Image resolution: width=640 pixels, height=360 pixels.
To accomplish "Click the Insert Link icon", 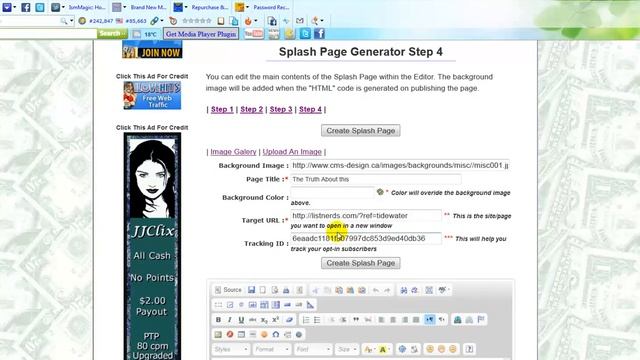I will [458, 320].
